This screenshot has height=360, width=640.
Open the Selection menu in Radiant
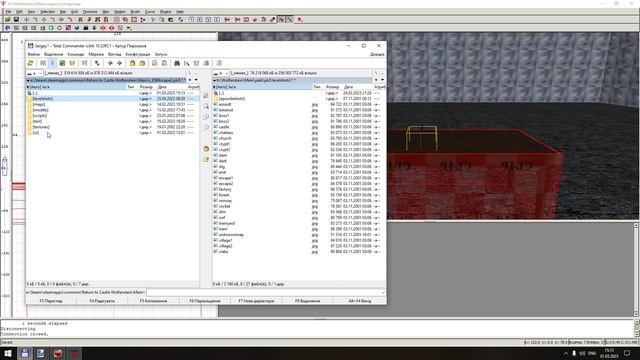[47, 11]
